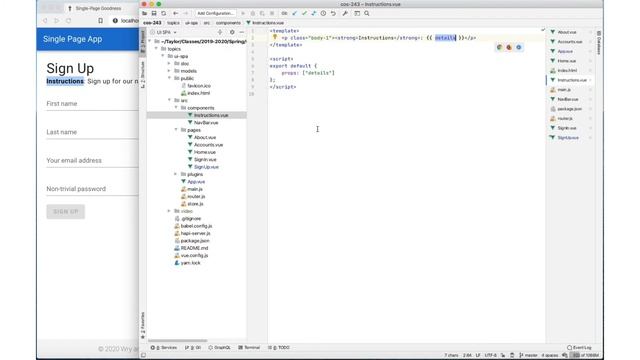Click the horizontal scrollbar of Project panel

(x=178, y=340)
